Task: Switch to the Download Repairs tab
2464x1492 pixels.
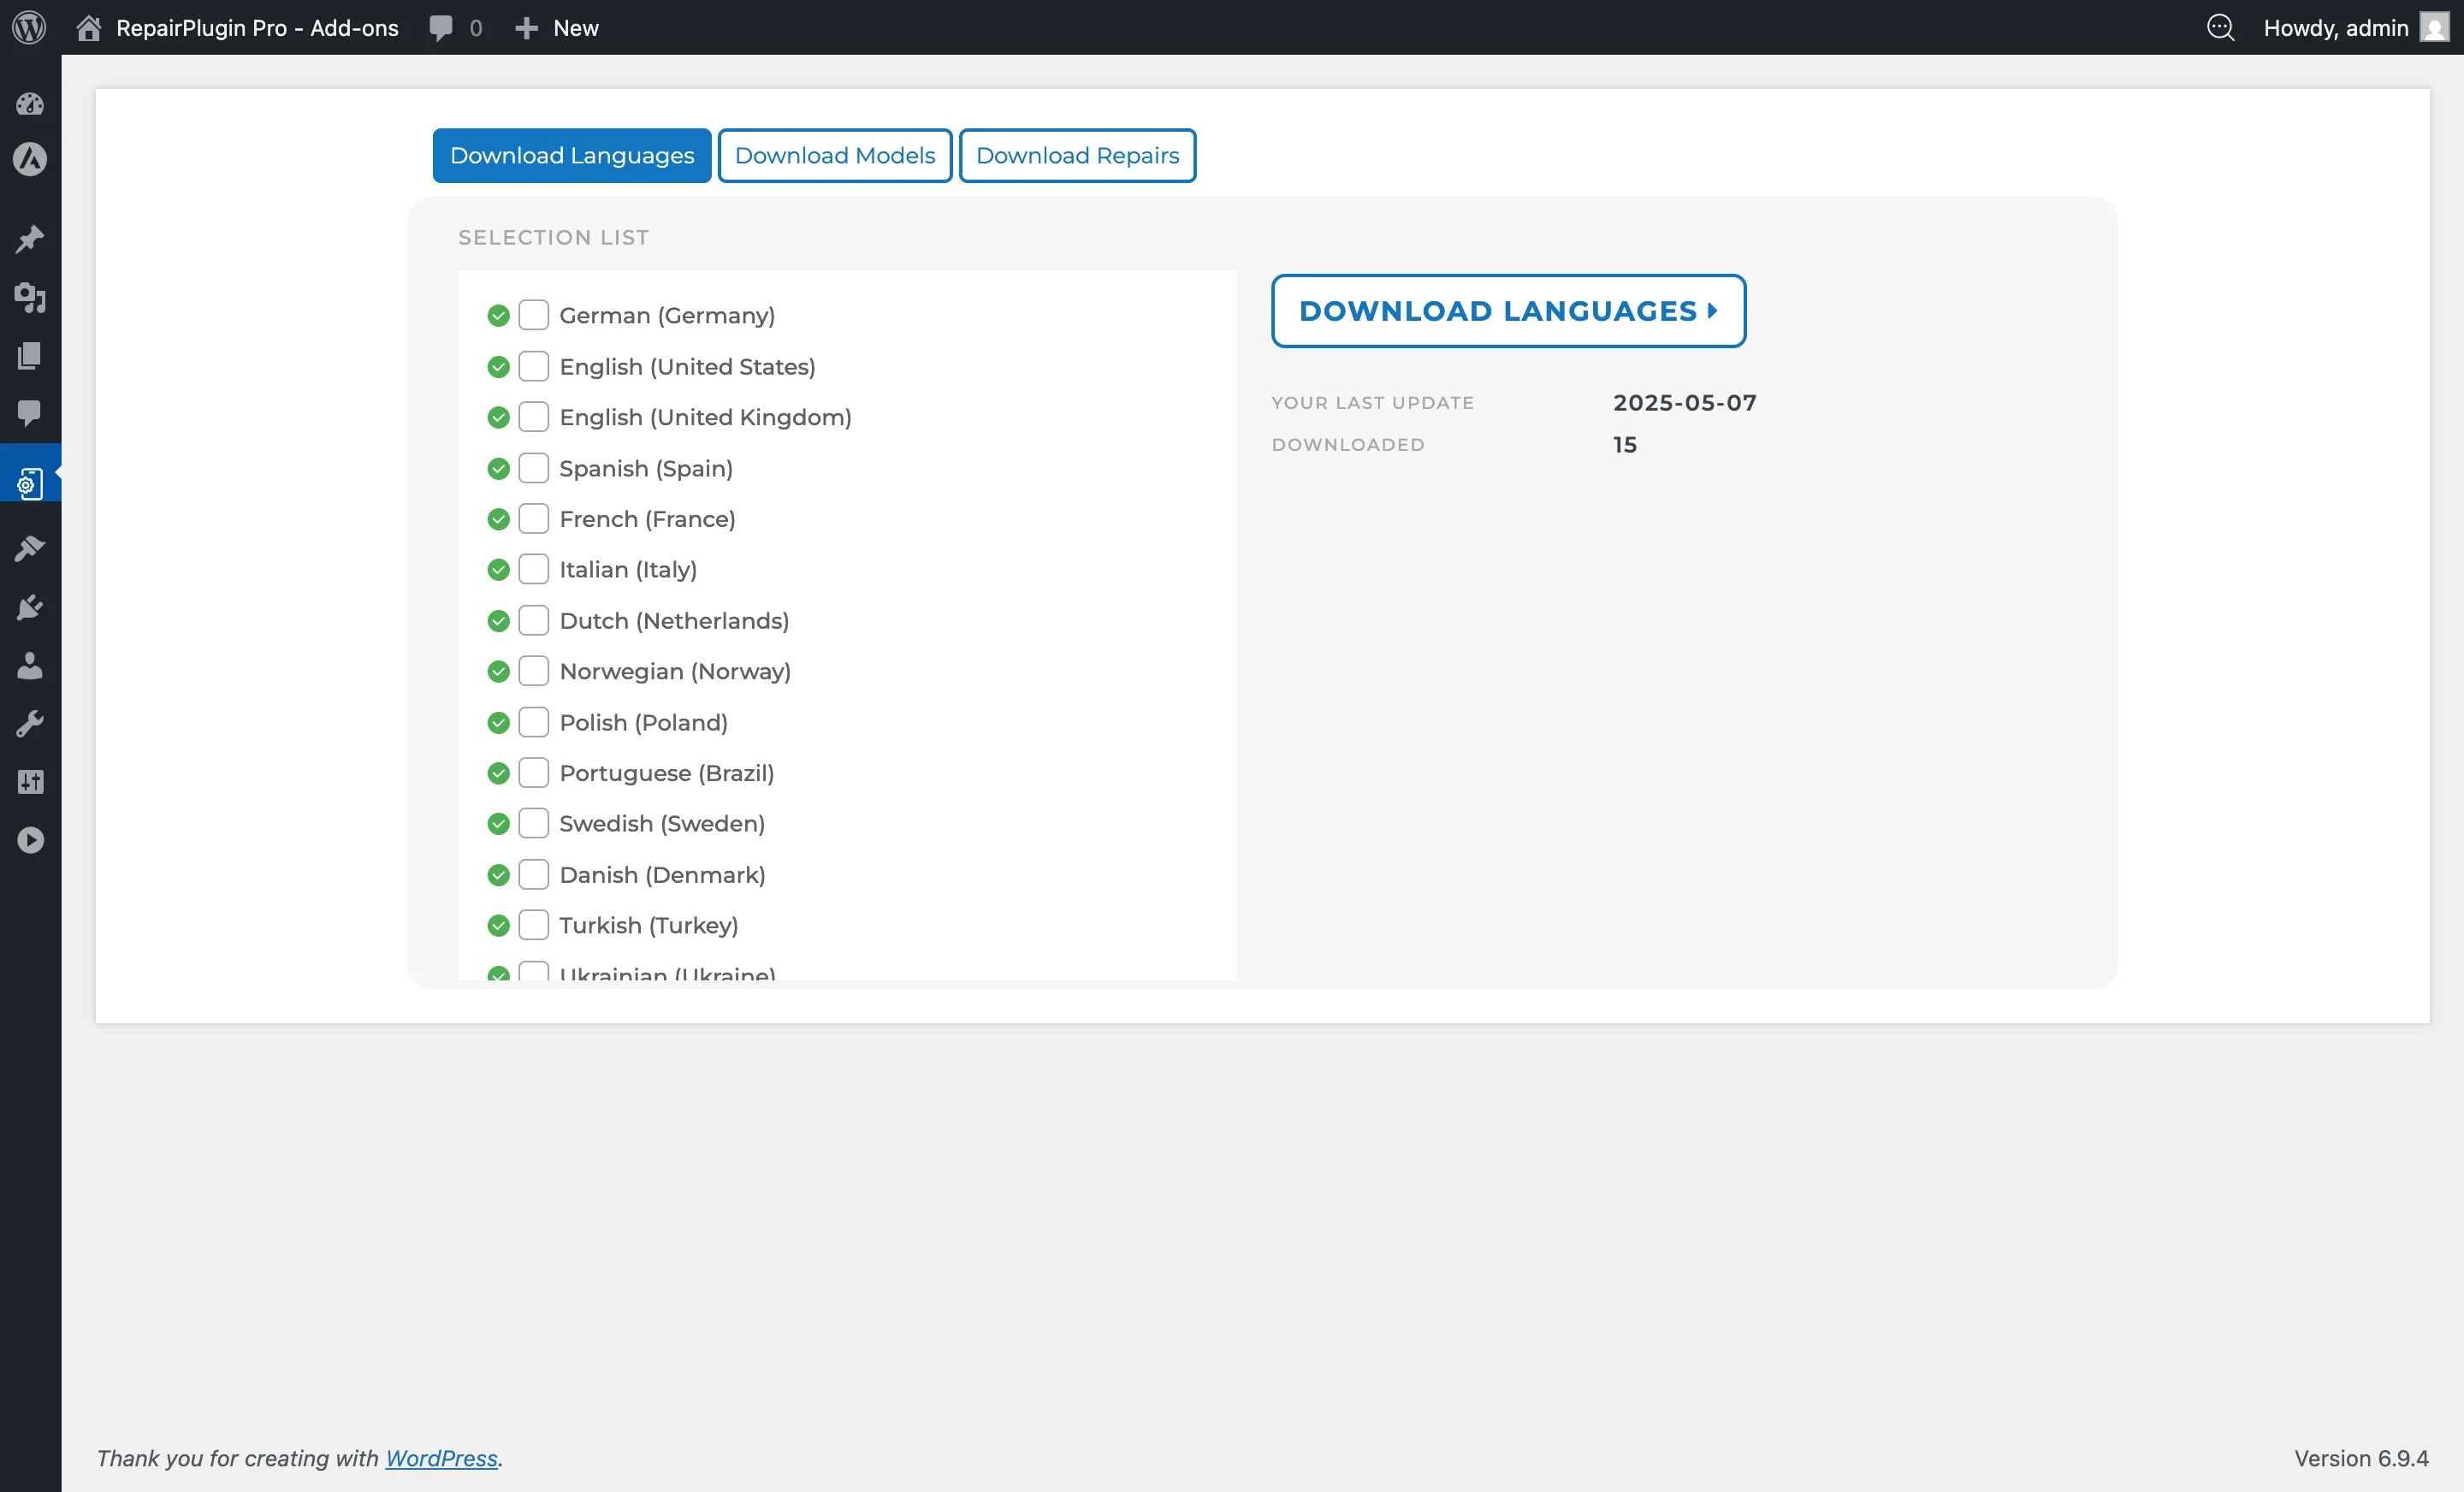Action: (1078, 155)
